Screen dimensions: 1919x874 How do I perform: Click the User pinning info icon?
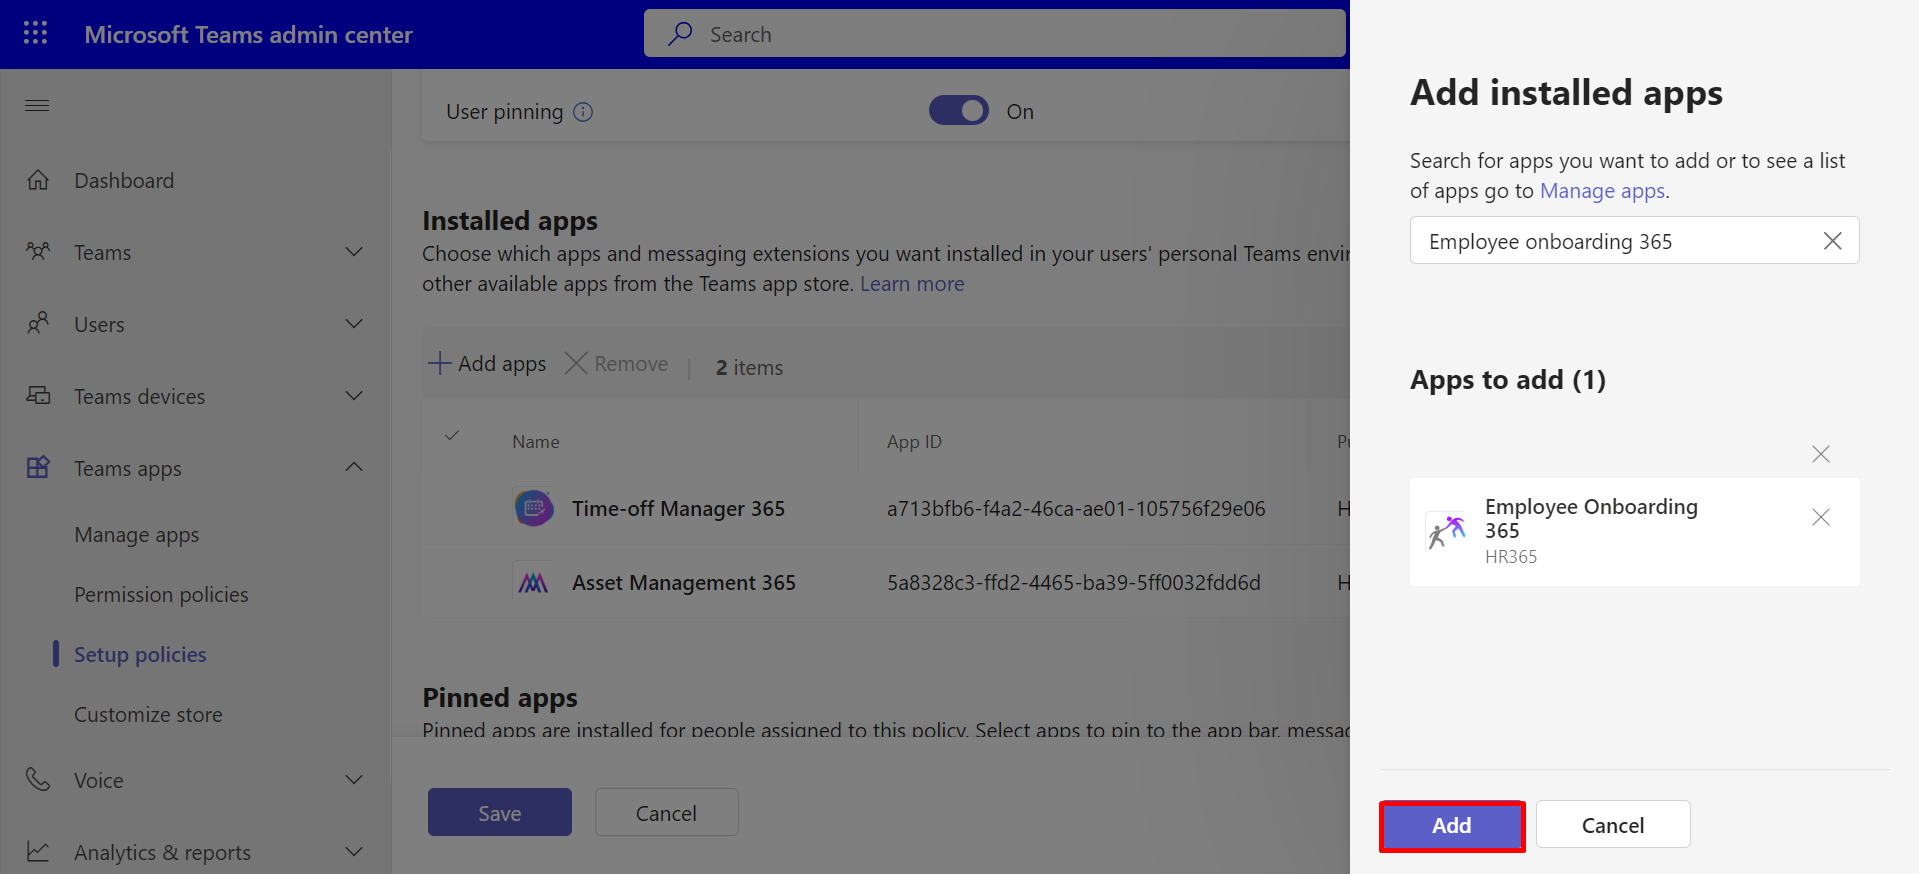pos(583,112)
